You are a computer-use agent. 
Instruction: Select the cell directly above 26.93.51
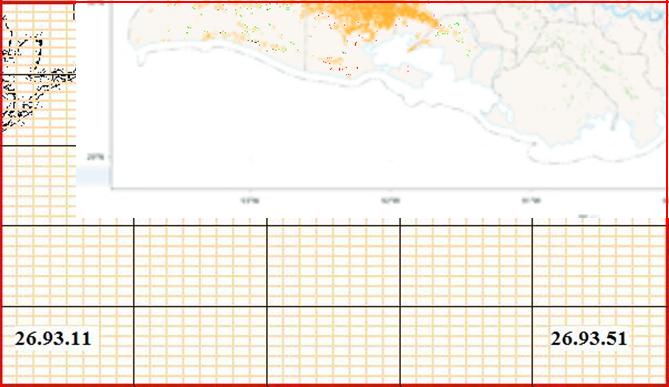pos(599,265)
